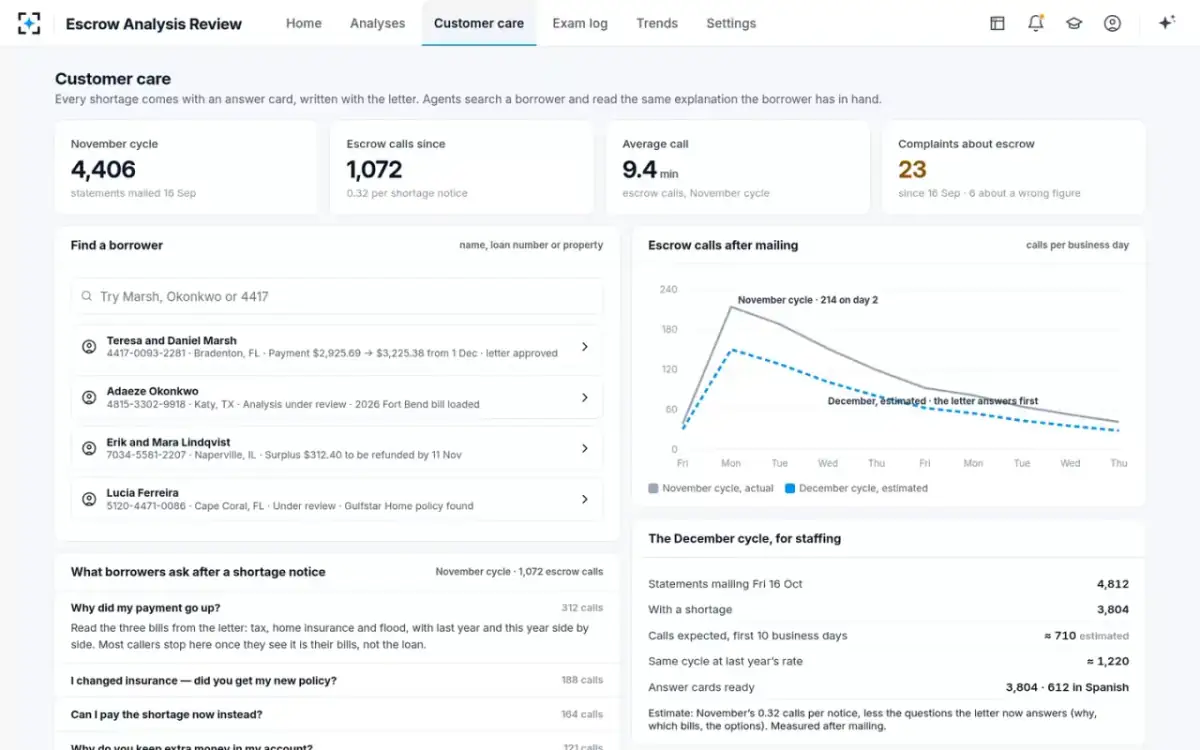
Task: Open the sparkle AI assistant icon
Action: (1166, 23)
